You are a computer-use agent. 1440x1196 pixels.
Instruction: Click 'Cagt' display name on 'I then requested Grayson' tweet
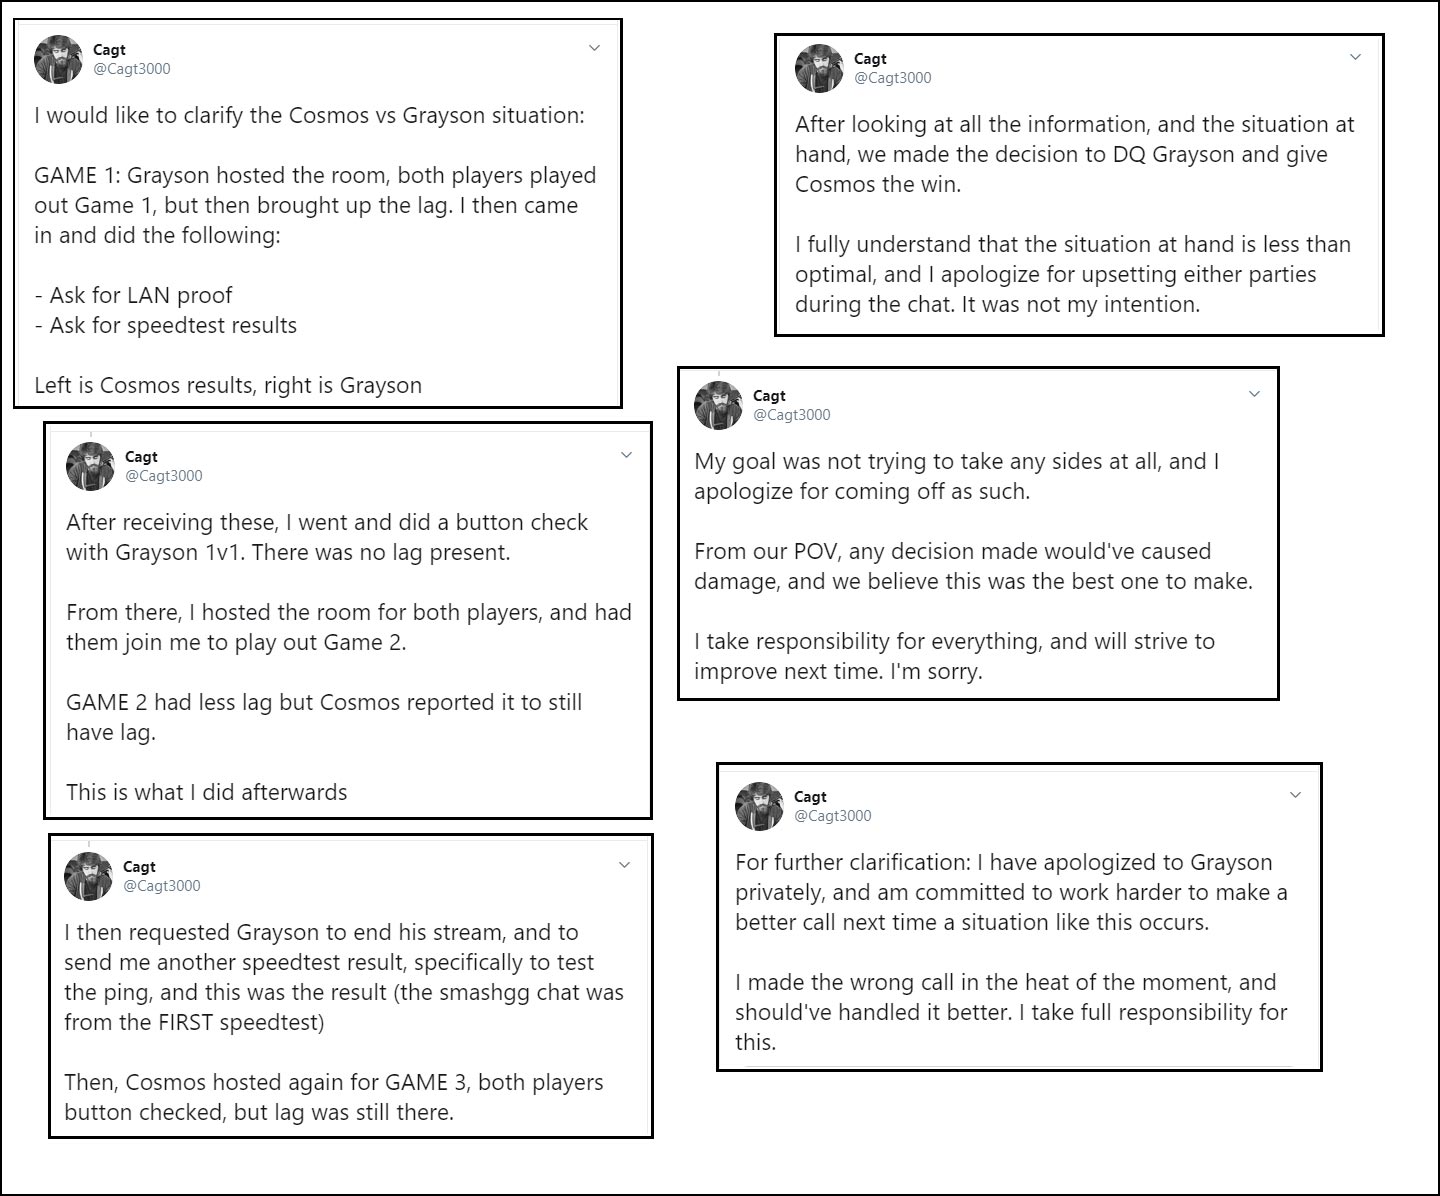click(139, 867)
